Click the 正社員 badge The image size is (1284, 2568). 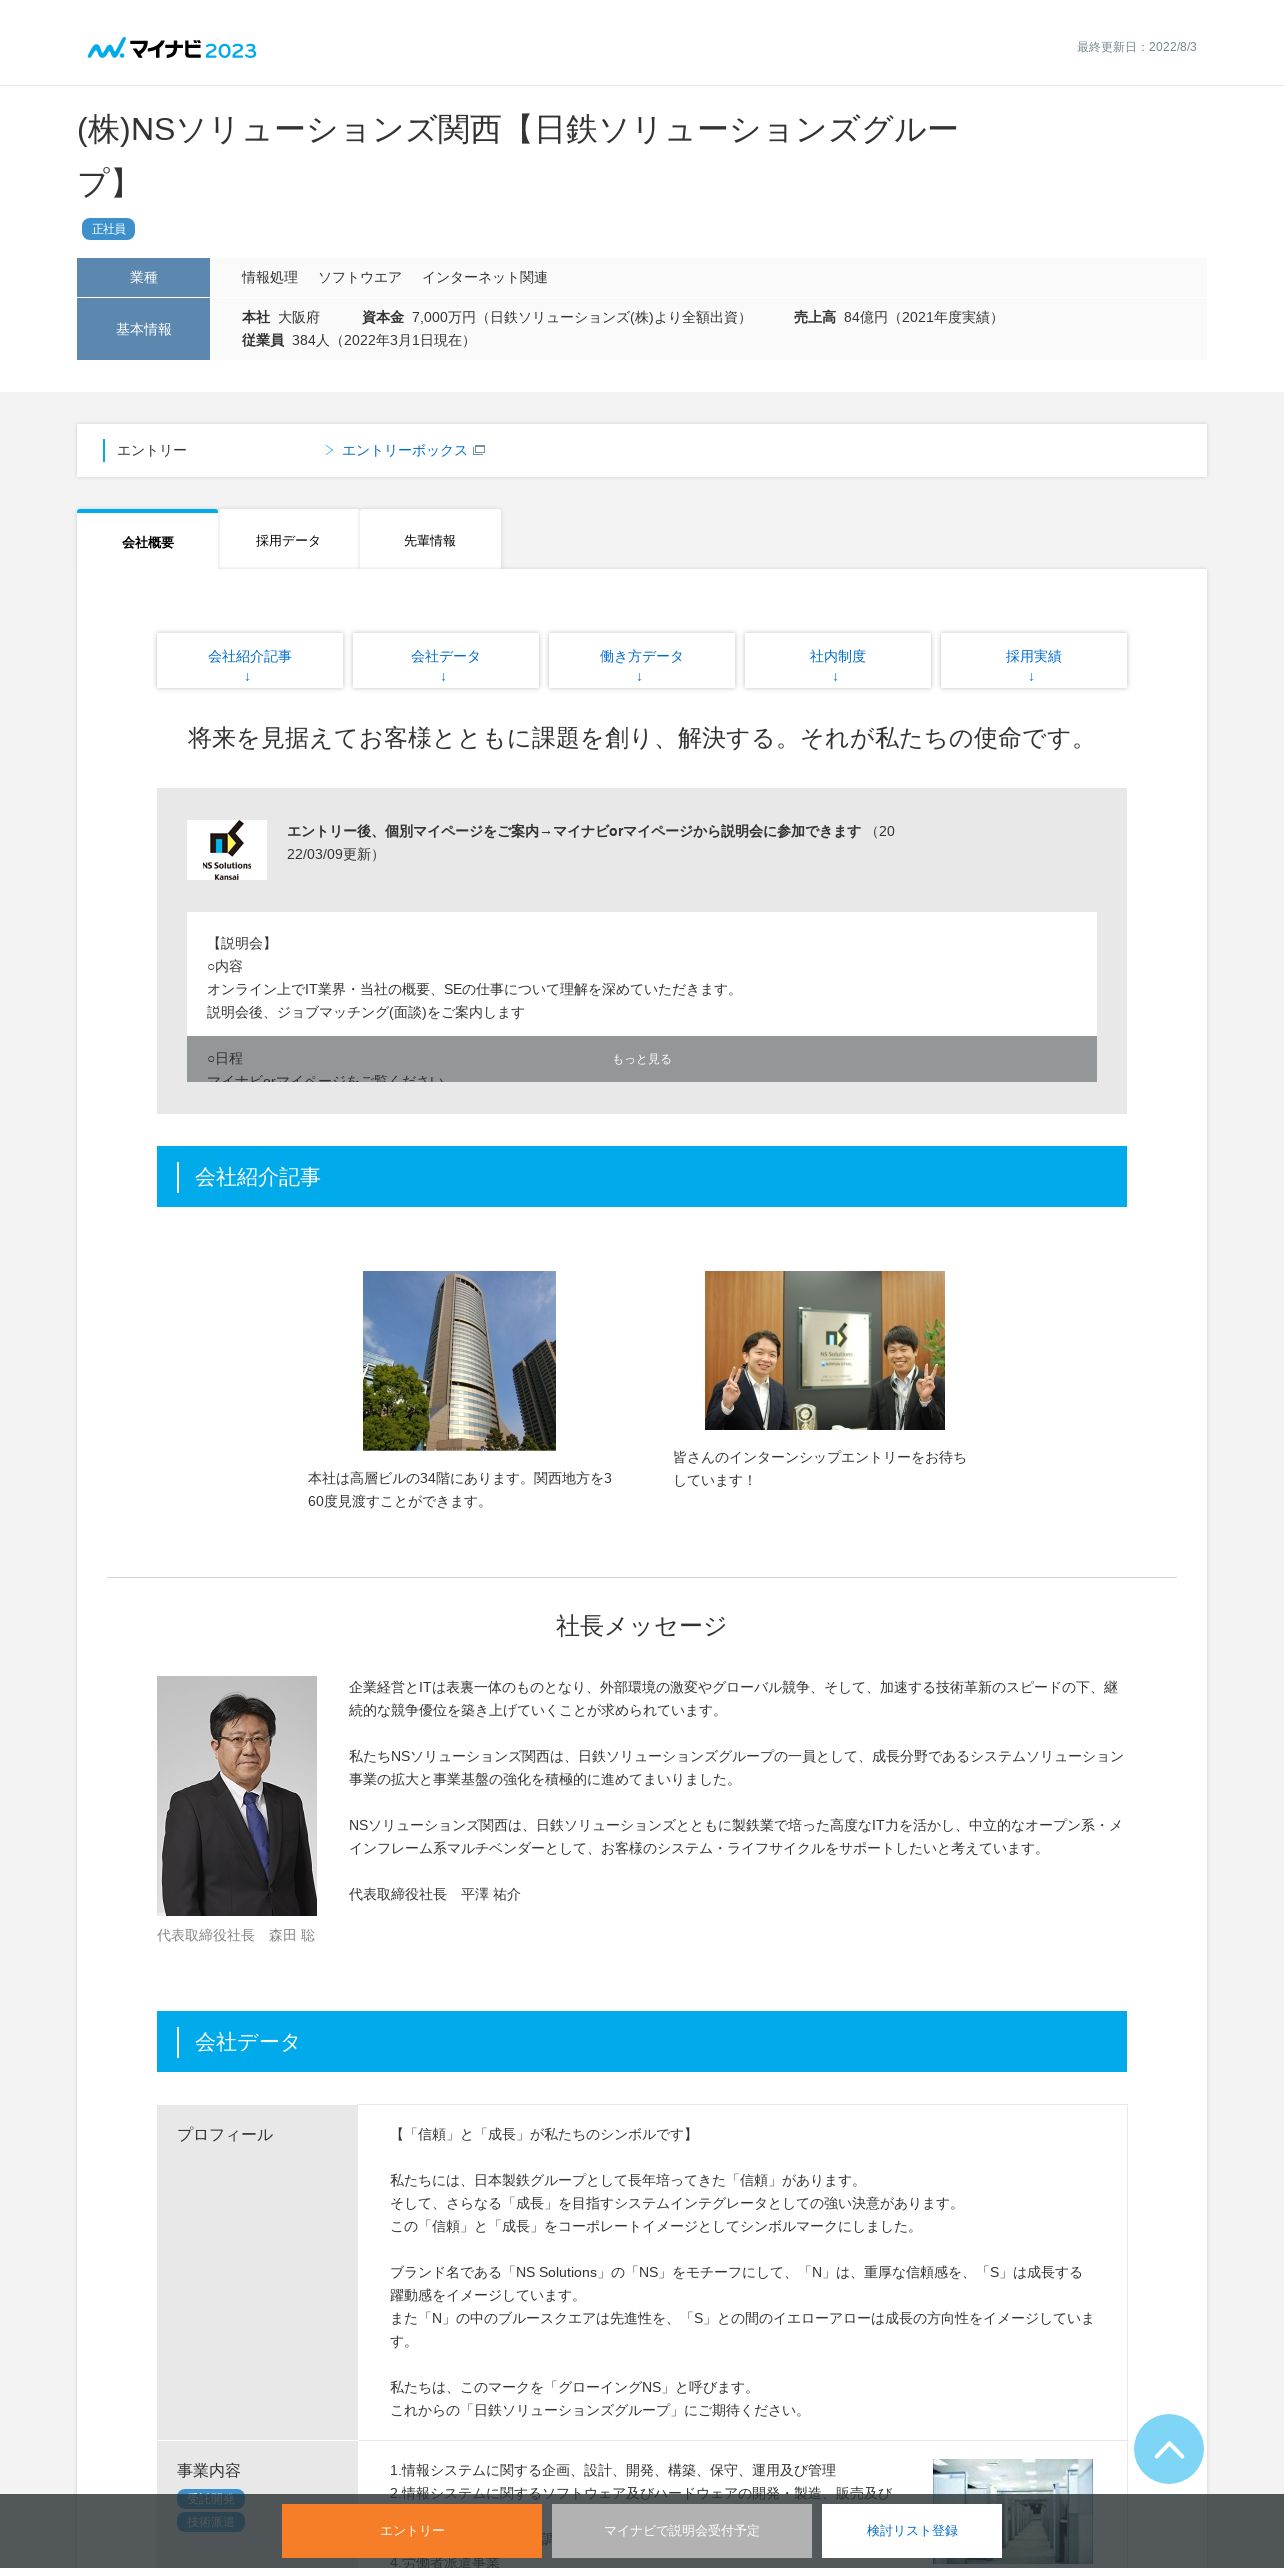108,229
